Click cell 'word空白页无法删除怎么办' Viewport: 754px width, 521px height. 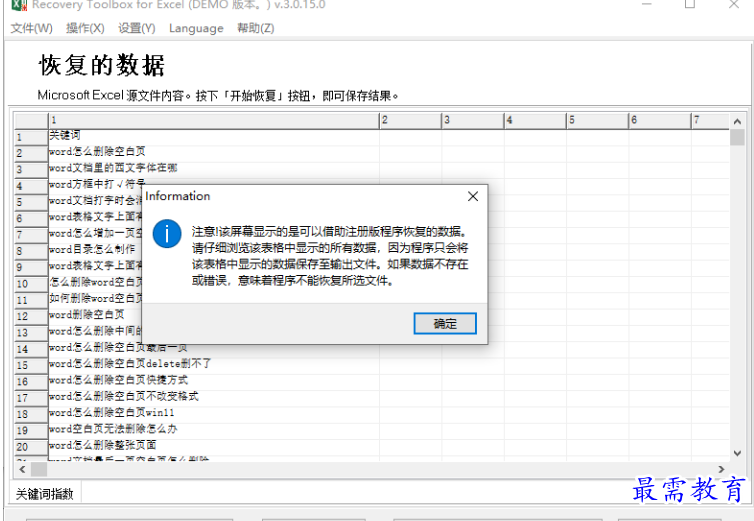pos(214,430)
